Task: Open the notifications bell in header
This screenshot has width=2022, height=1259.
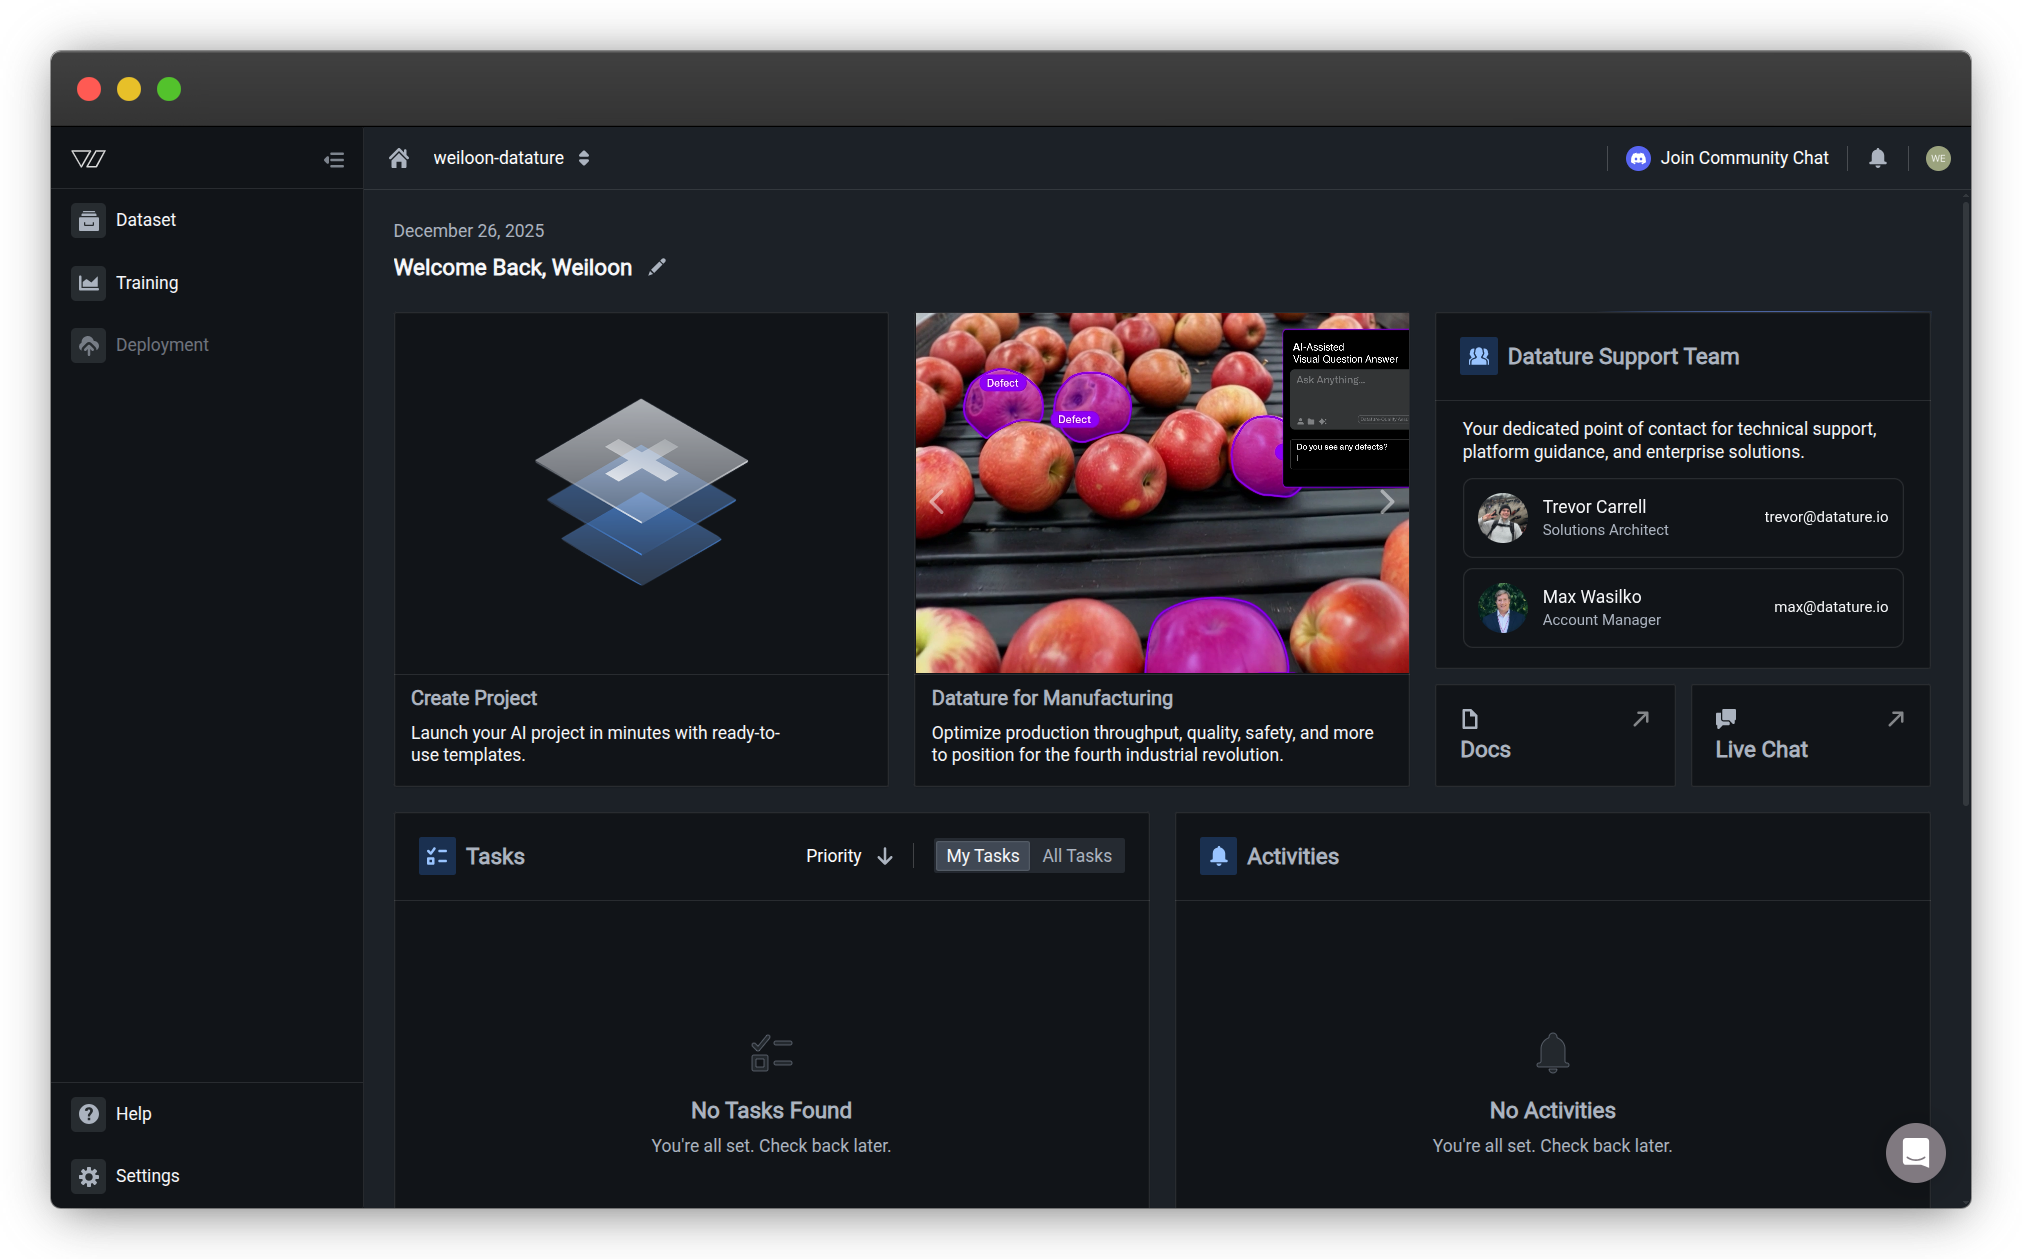Action: [x=1877, y=158]
